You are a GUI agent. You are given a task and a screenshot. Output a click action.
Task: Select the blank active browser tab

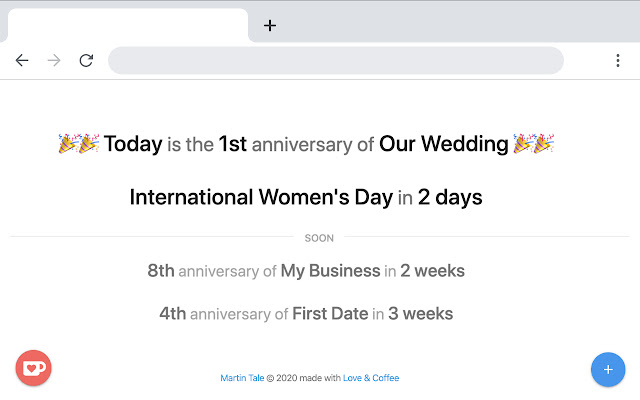coord(127,25)
